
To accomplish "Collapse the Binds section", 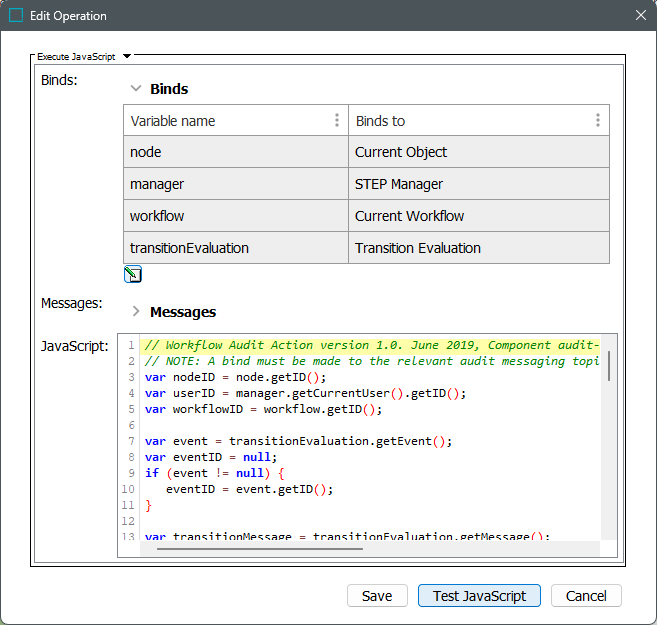I will tap(136, 89).
